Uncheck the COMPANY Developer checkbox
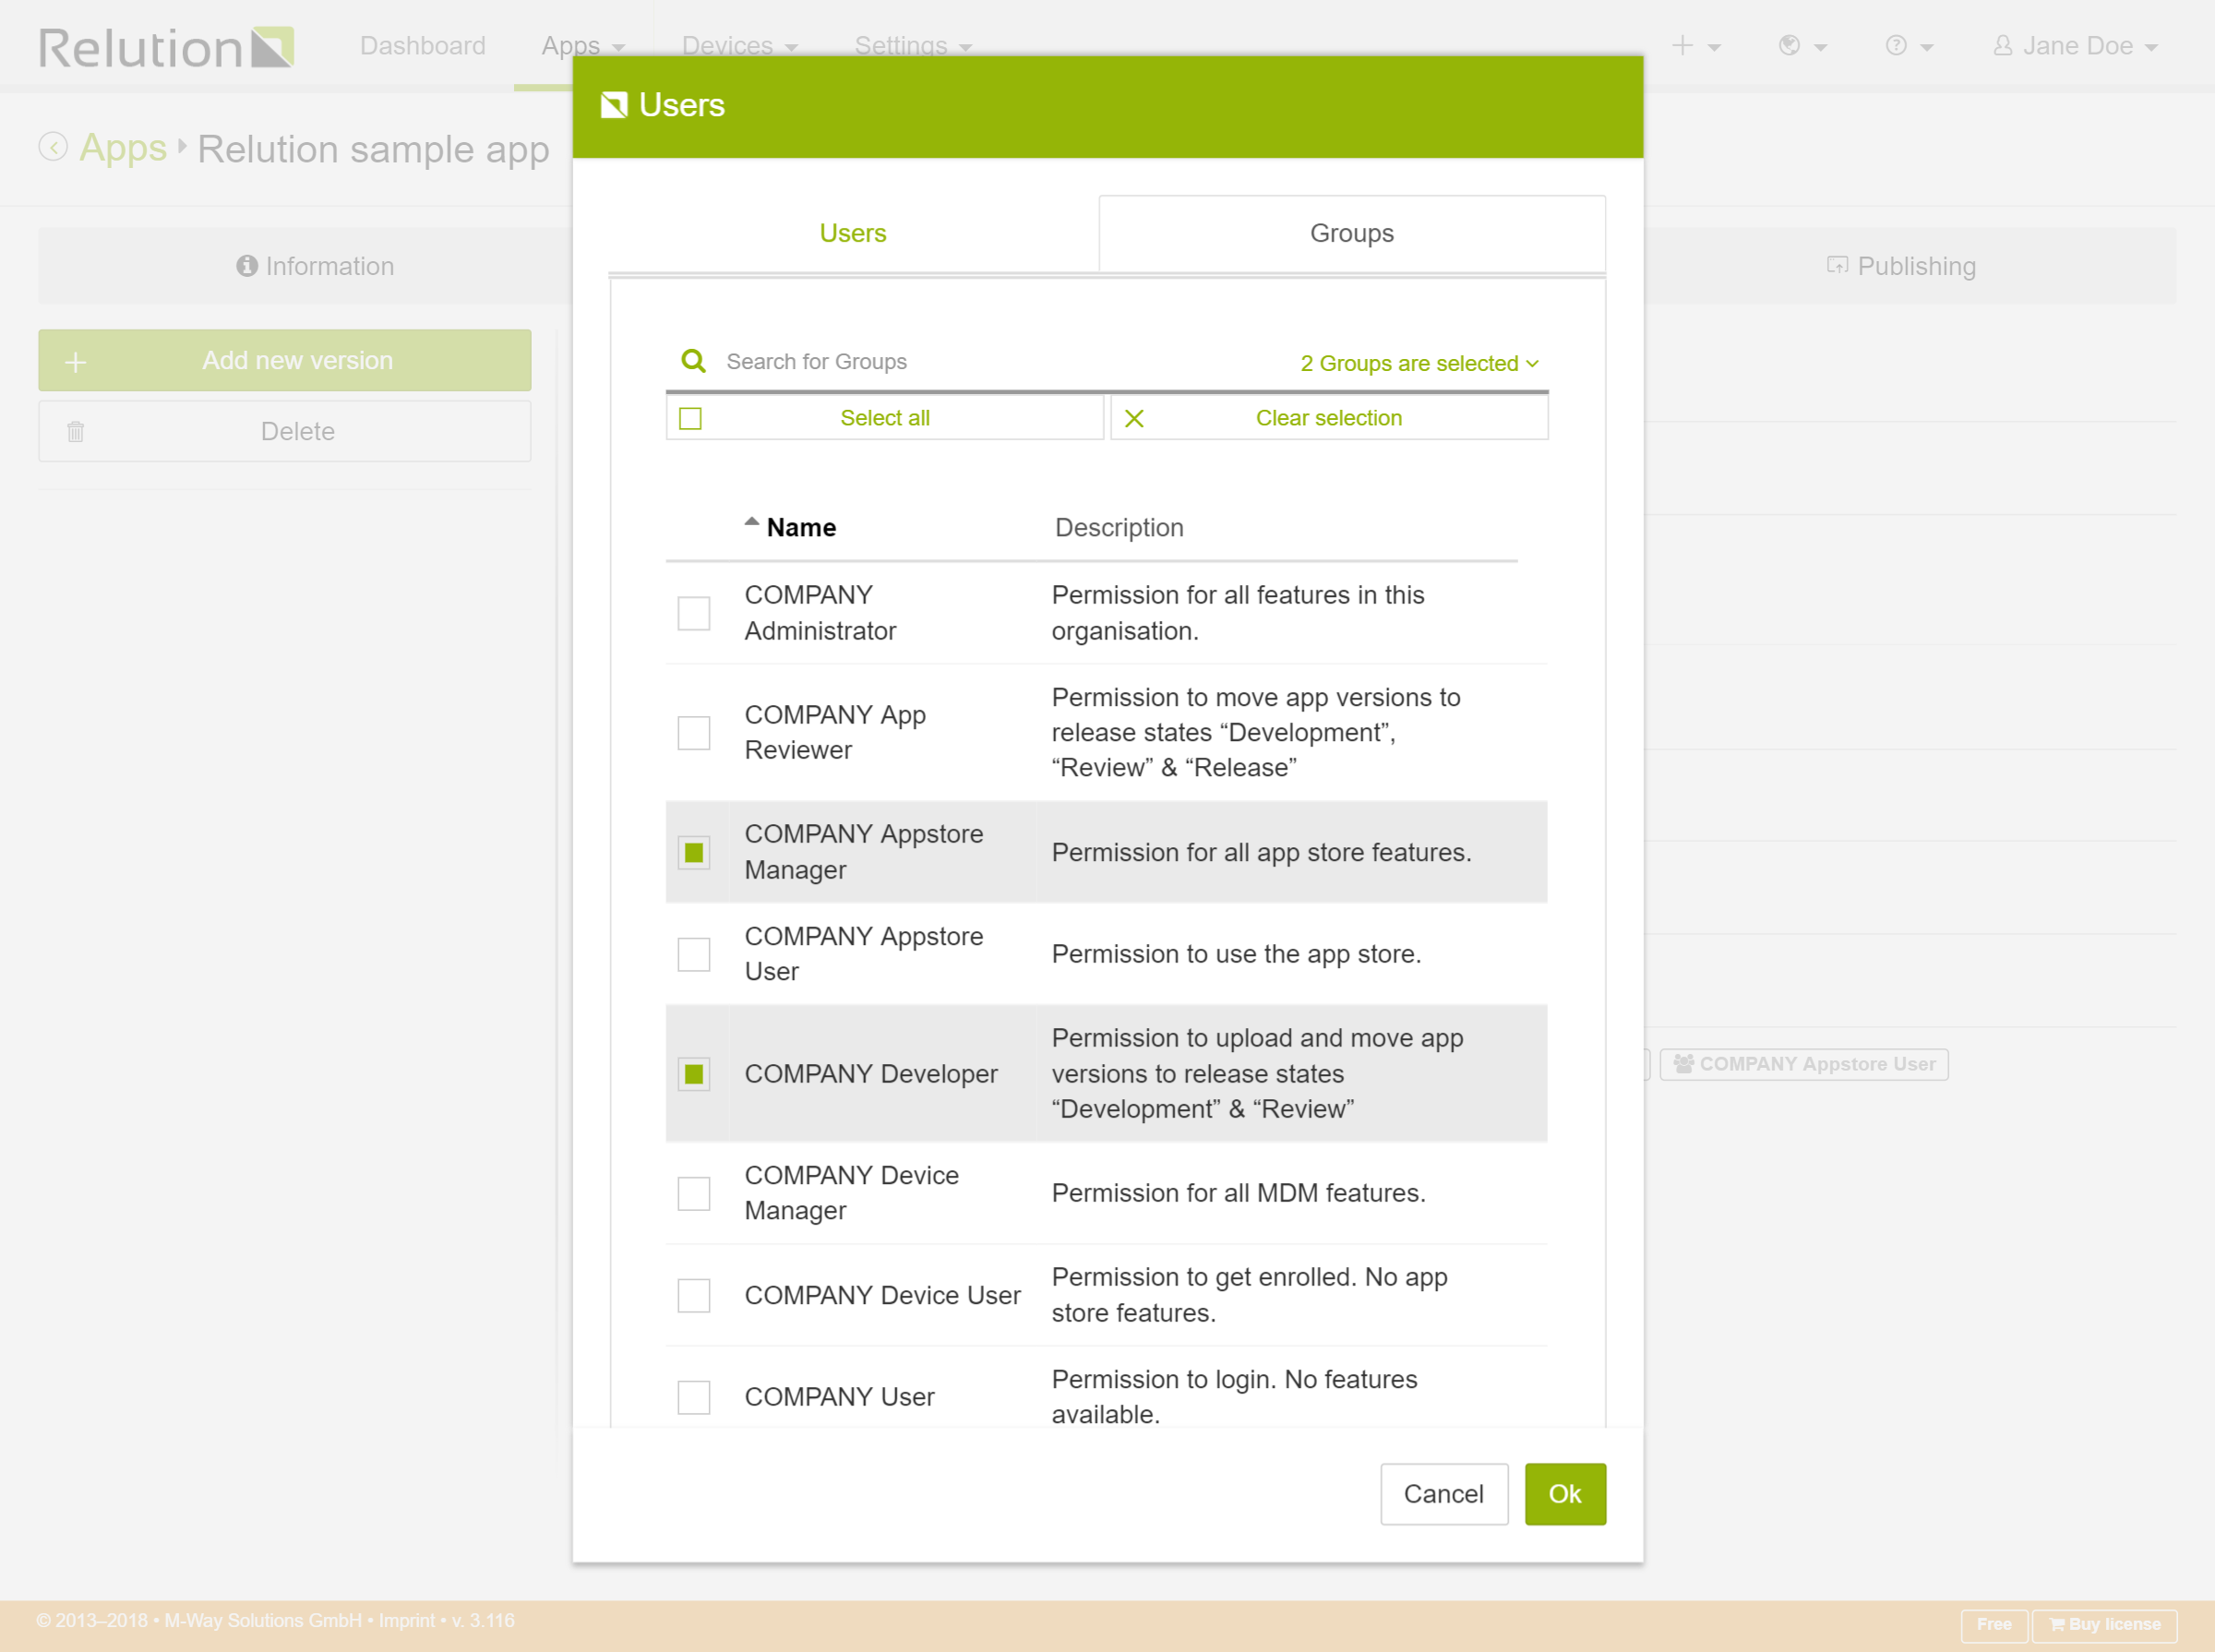Image resolution: width=2215 pixels, height=1652 pixels. (x=694, y=1074)
